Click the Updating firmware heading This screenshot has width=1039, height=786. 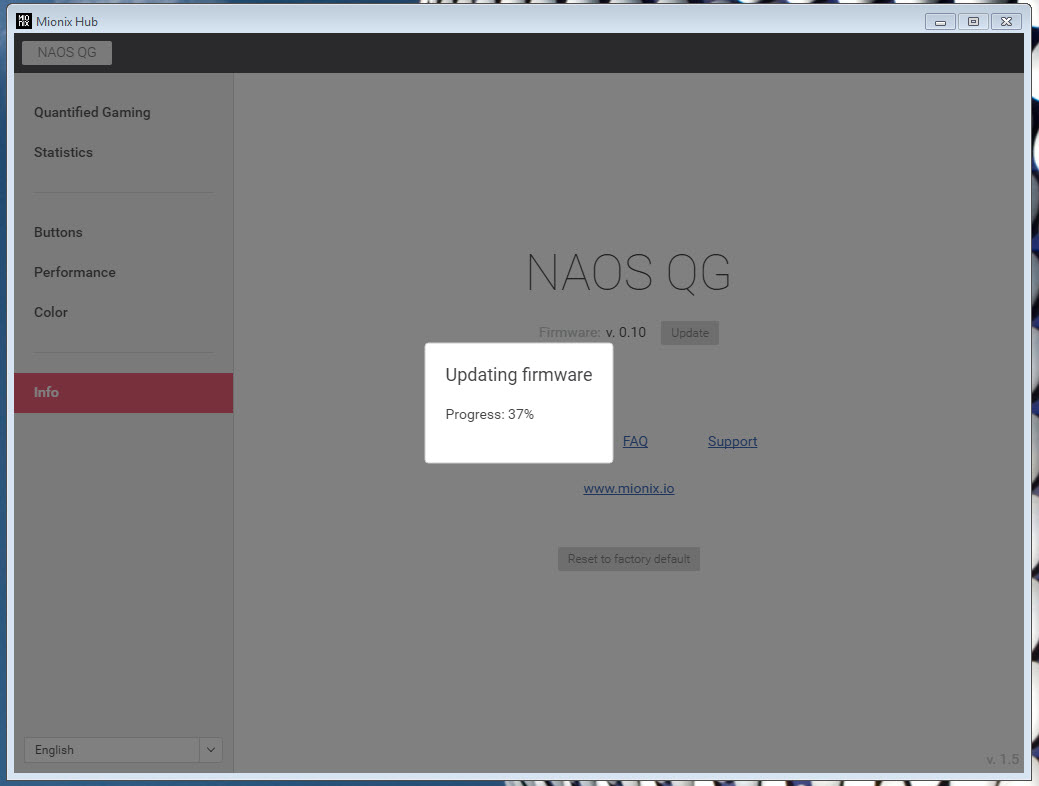(519, 374)
